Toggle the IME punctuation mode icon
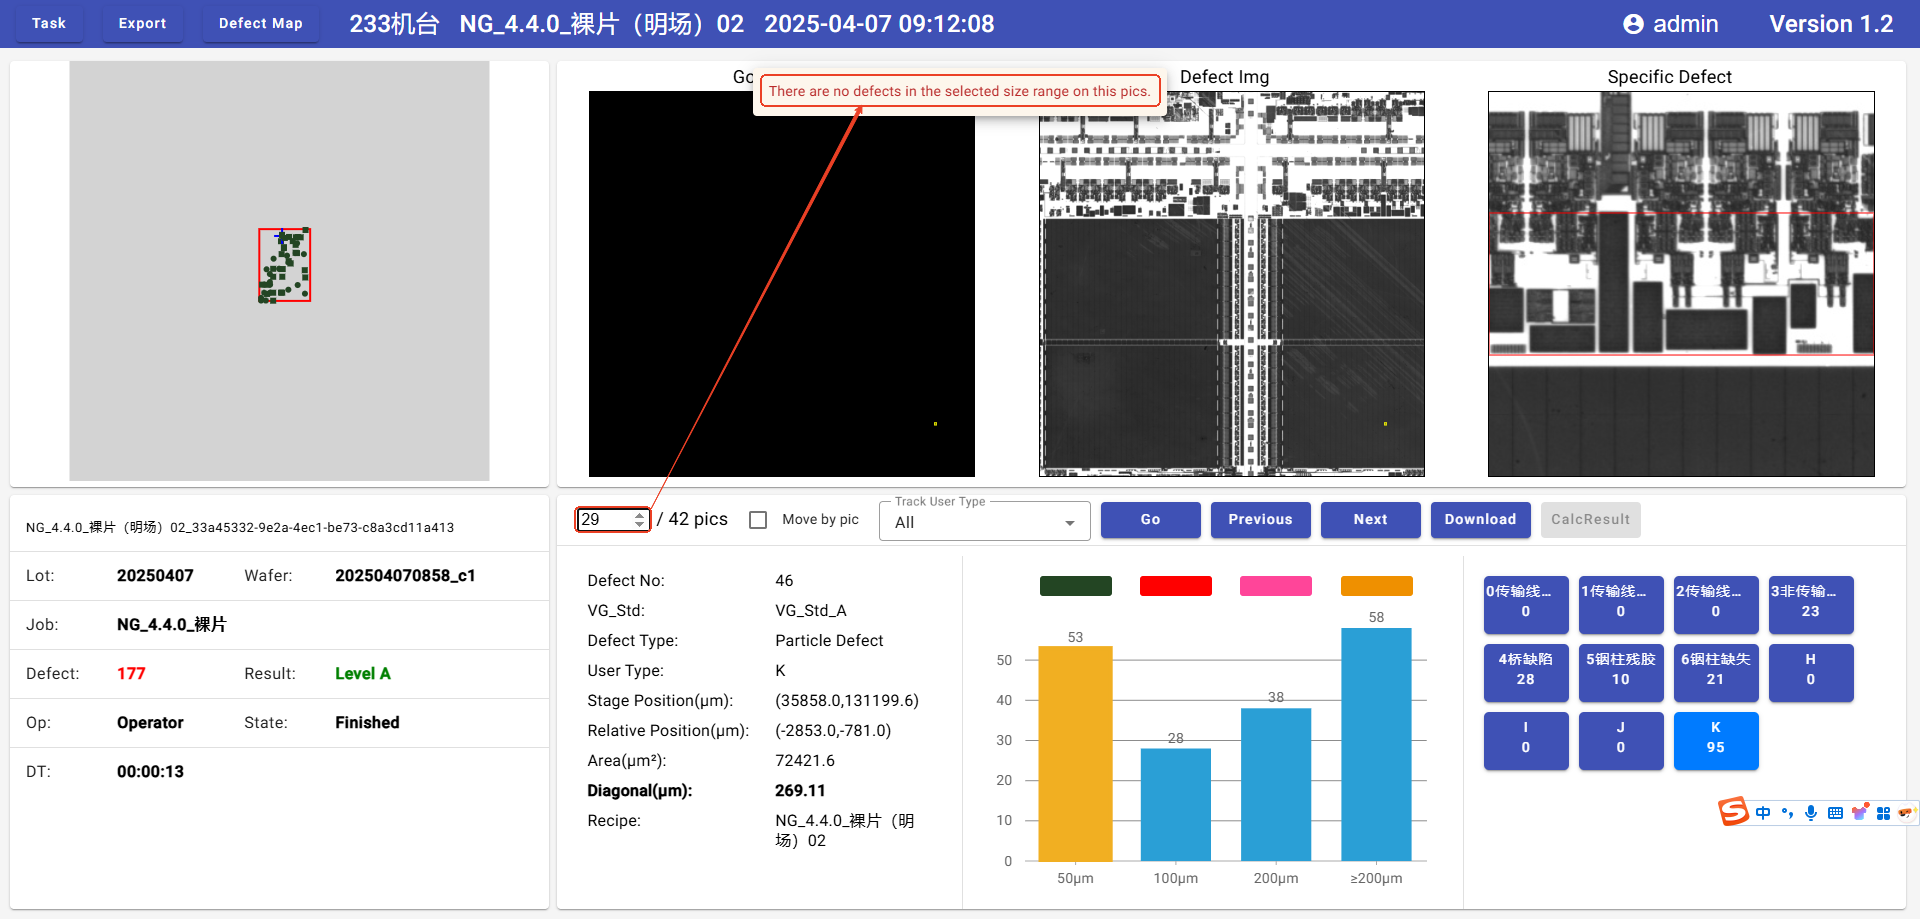 [1787, 813]
